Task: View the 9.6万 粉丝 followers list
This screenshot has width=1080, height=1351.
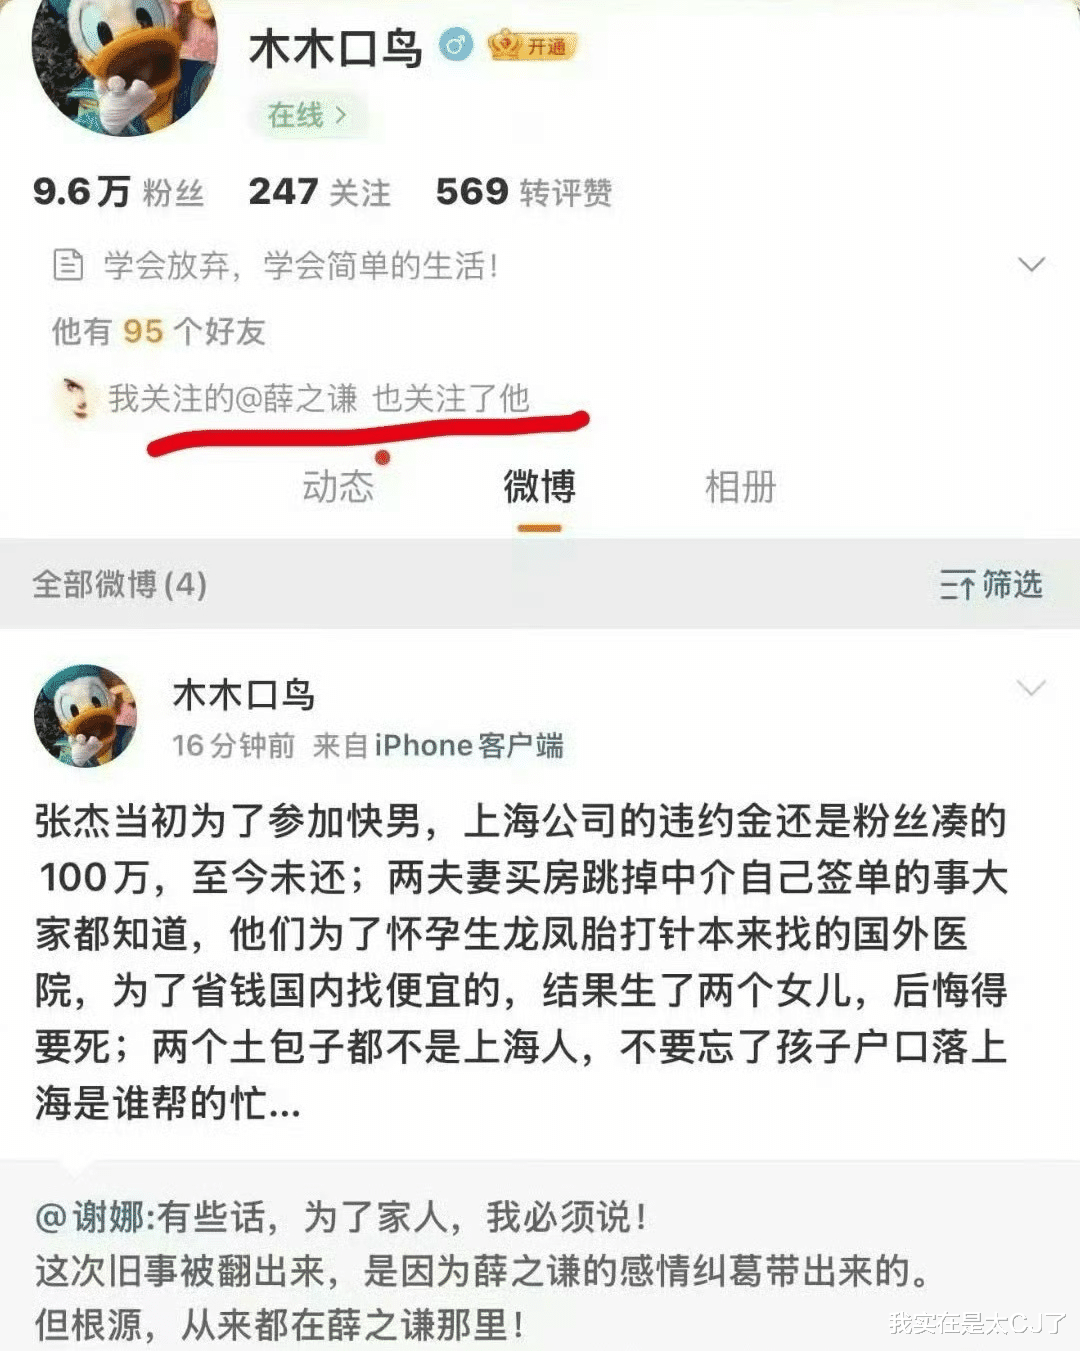Action: (x=118, y=191)
